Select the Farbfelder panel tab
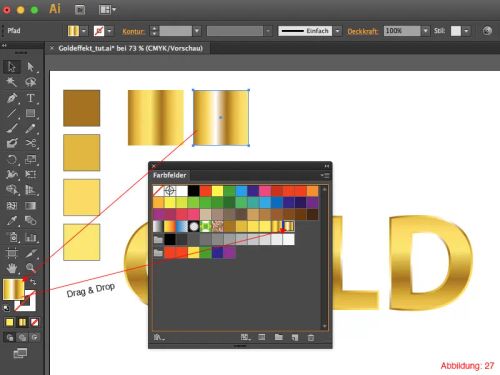Screen dimensions: 500x375 169,175
